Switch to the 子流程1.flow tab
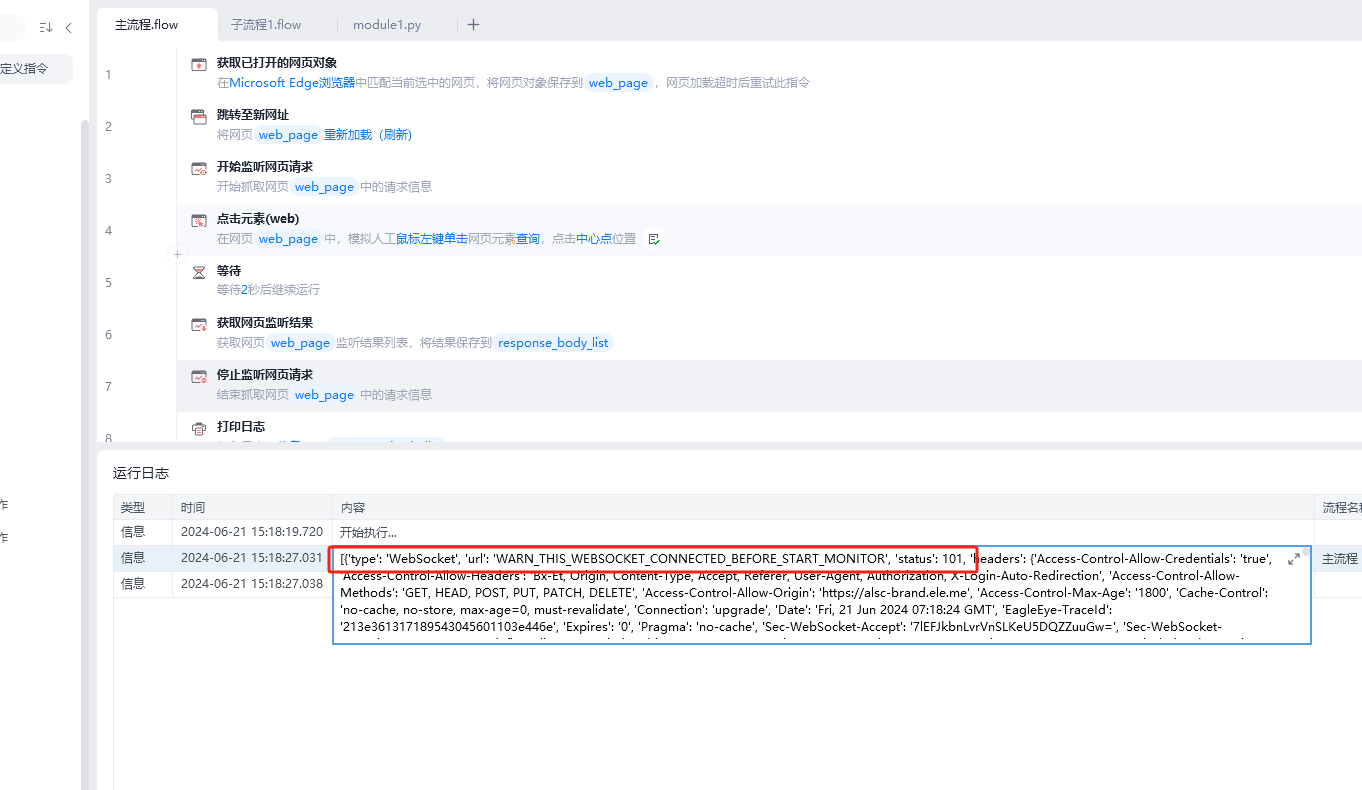This screenshot has height=790, width=1362. (266, 25)
